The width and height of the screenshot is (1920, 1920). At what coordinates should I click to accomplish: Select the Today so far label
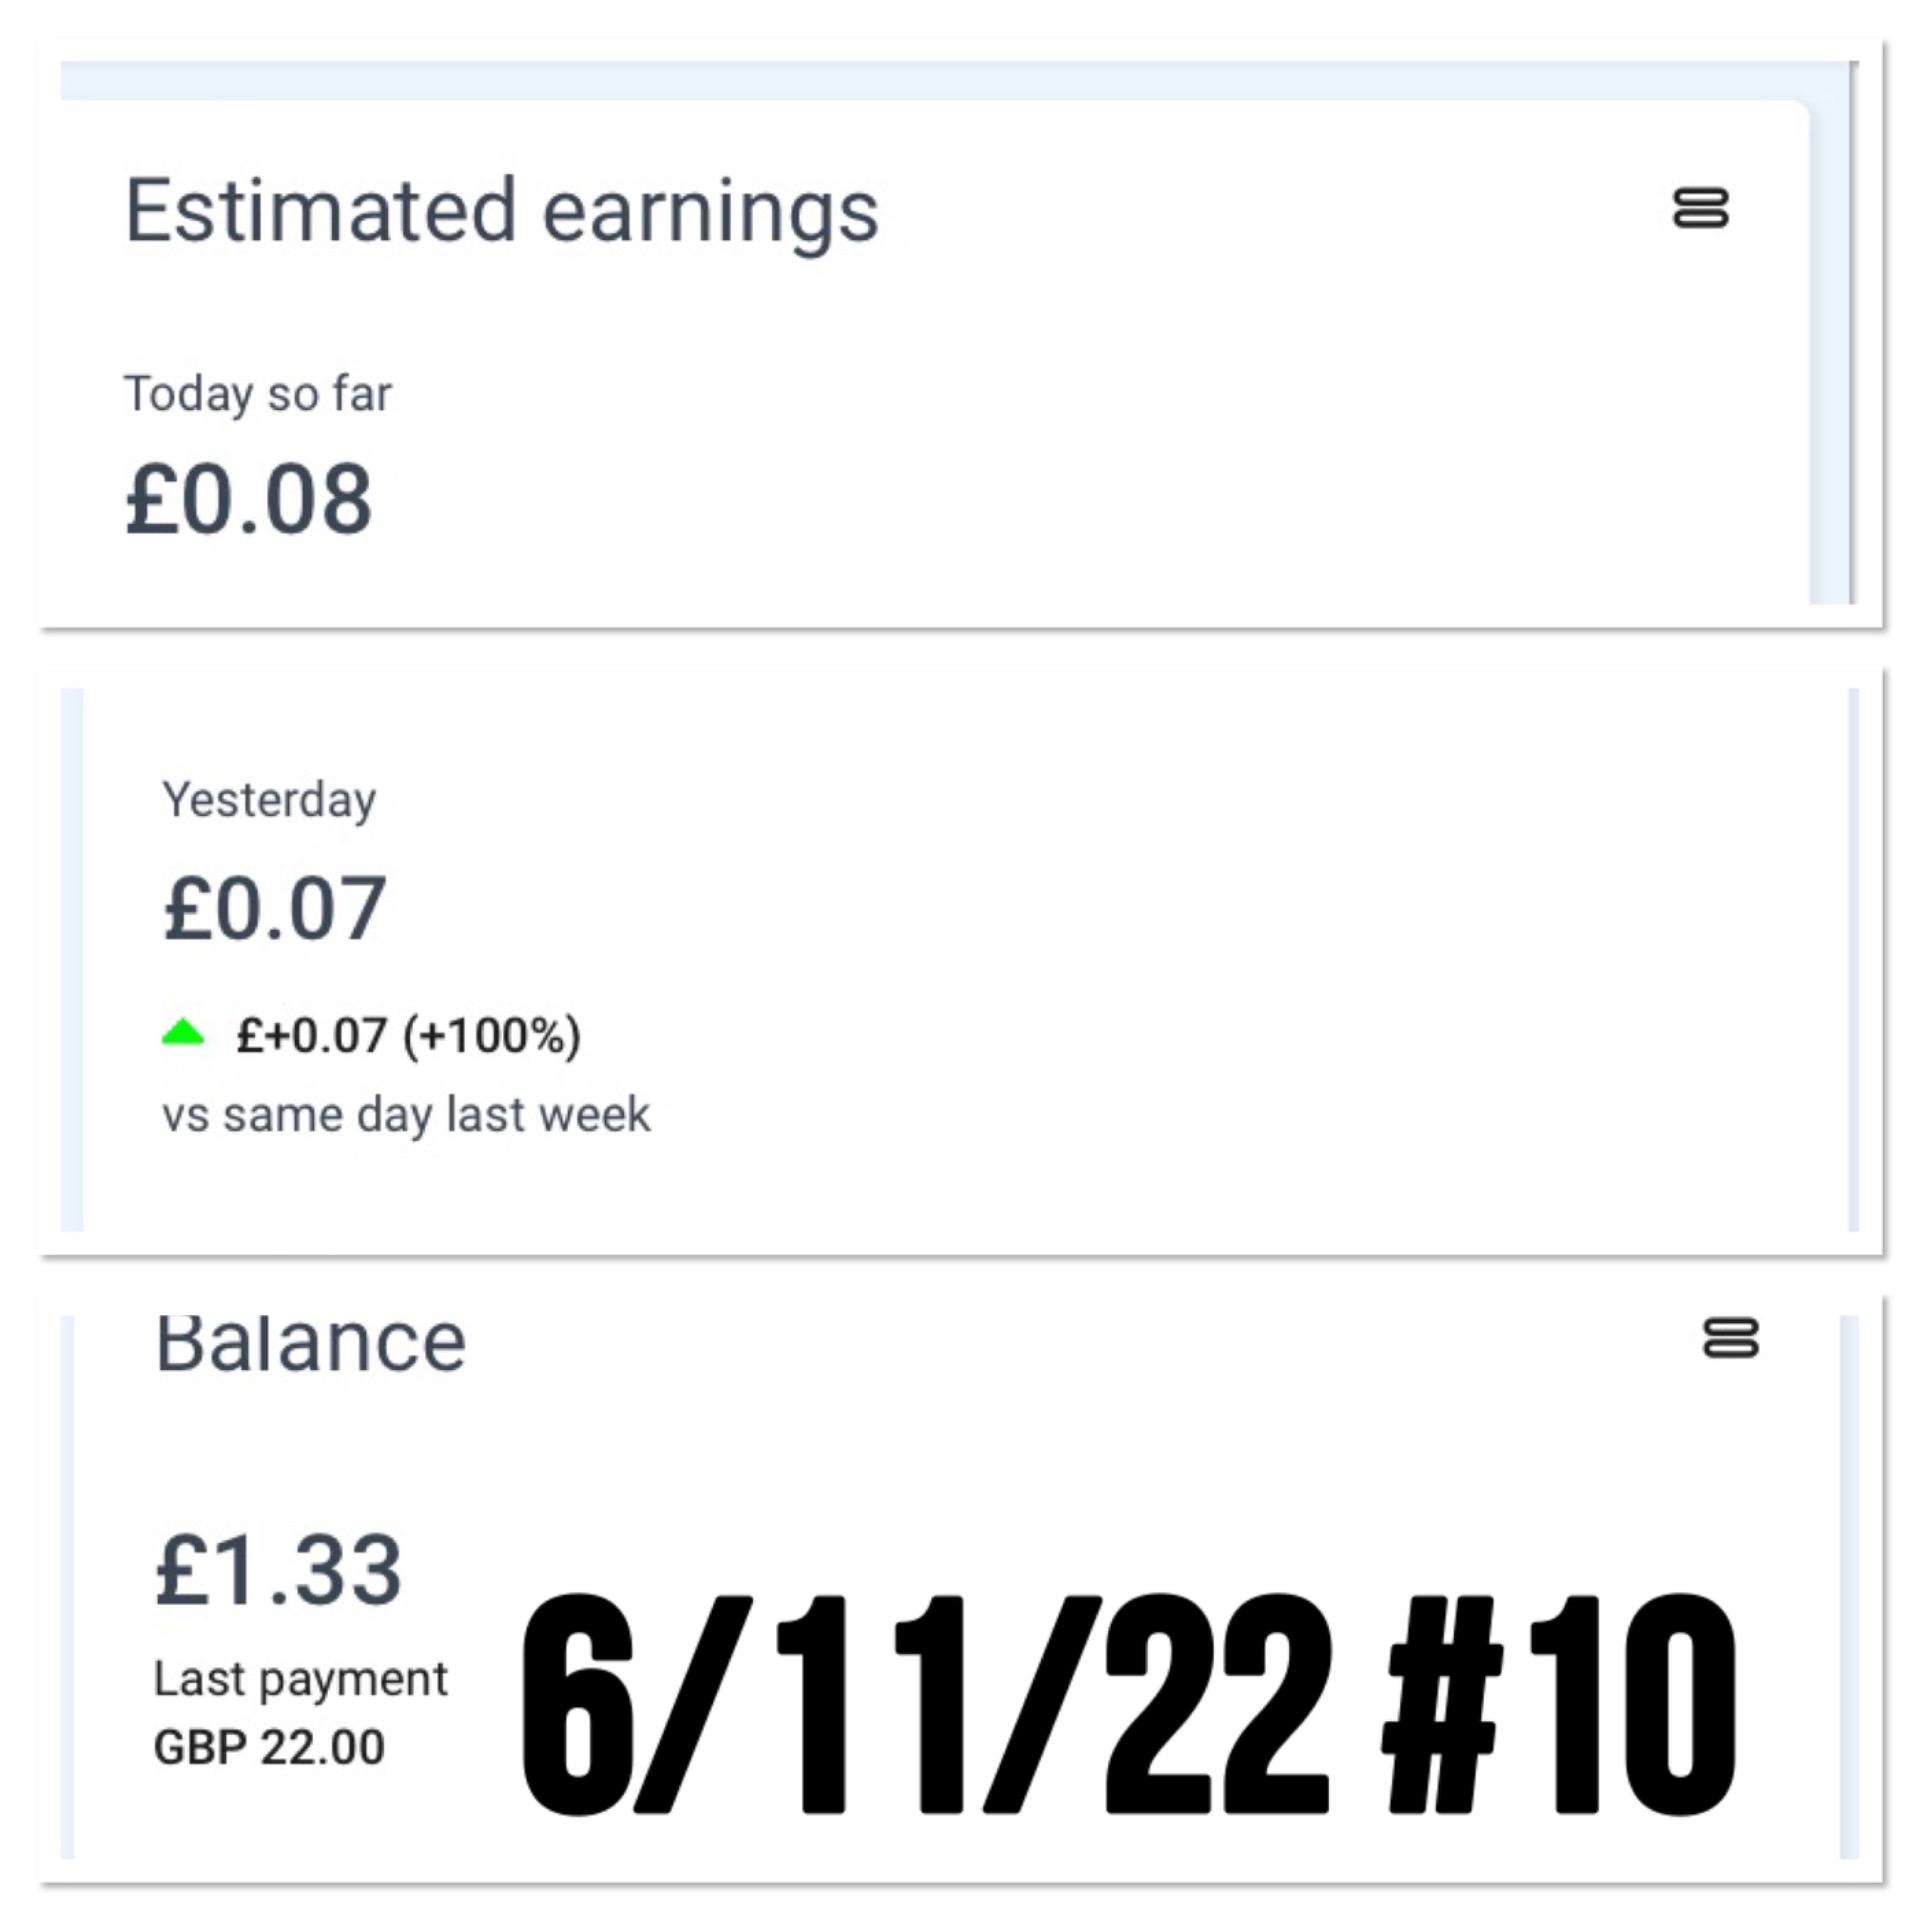tap(257, 393)
